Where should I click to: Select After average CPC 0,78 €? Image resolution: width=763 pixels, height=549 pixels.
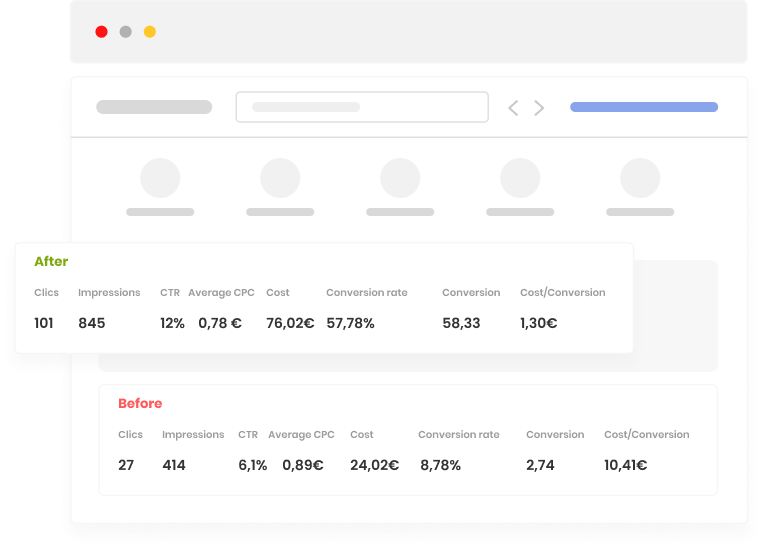220,323
